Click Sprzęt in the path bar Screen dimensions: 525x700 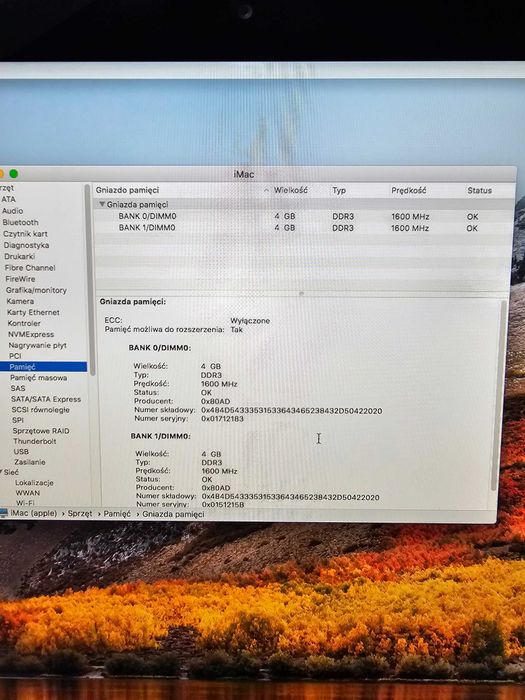pyautogui.click(x=80, y=513)
